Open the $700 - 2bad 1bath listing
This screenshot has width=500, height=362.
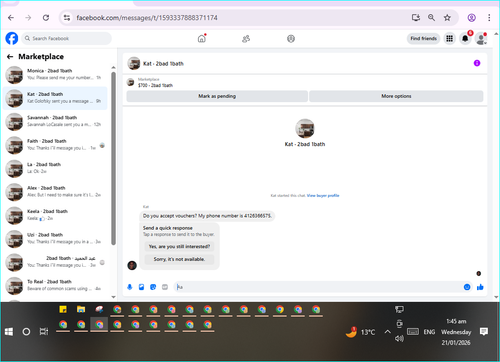[x=155, y=85]
